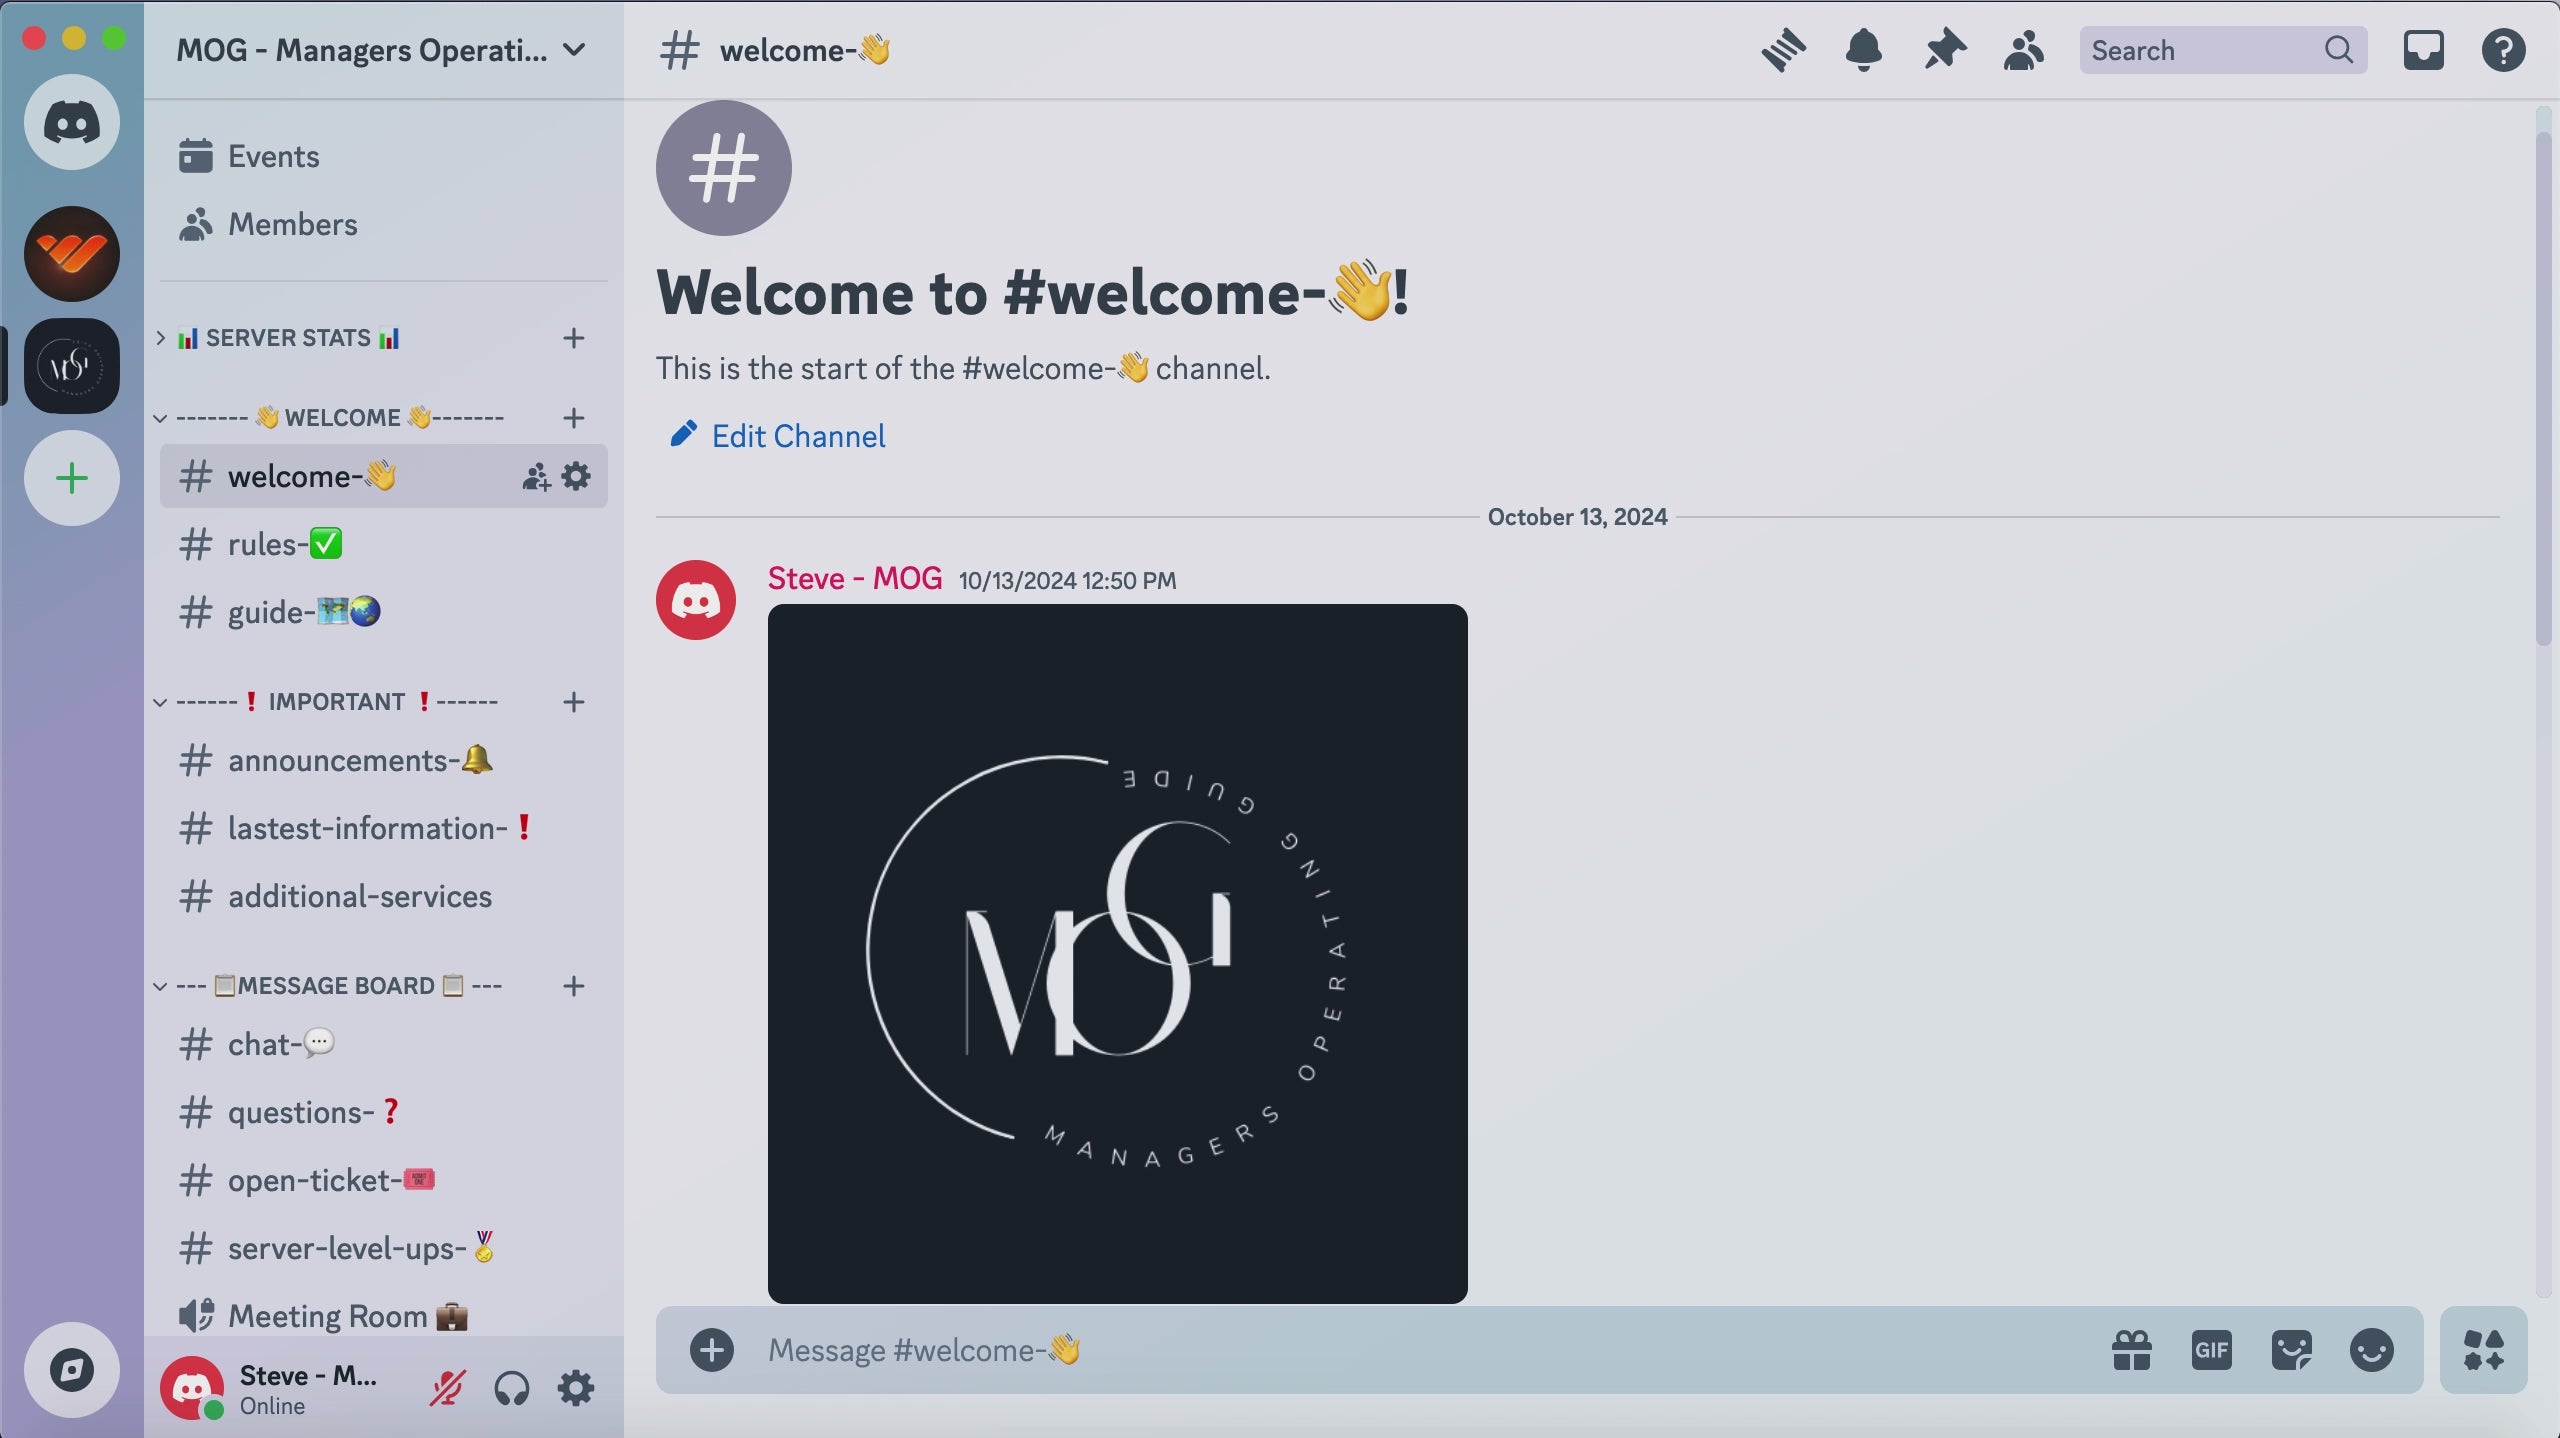The image size is (2560, 1438).
Task: Open the #announcements-🔔 channel
Action: coord(359,759)
